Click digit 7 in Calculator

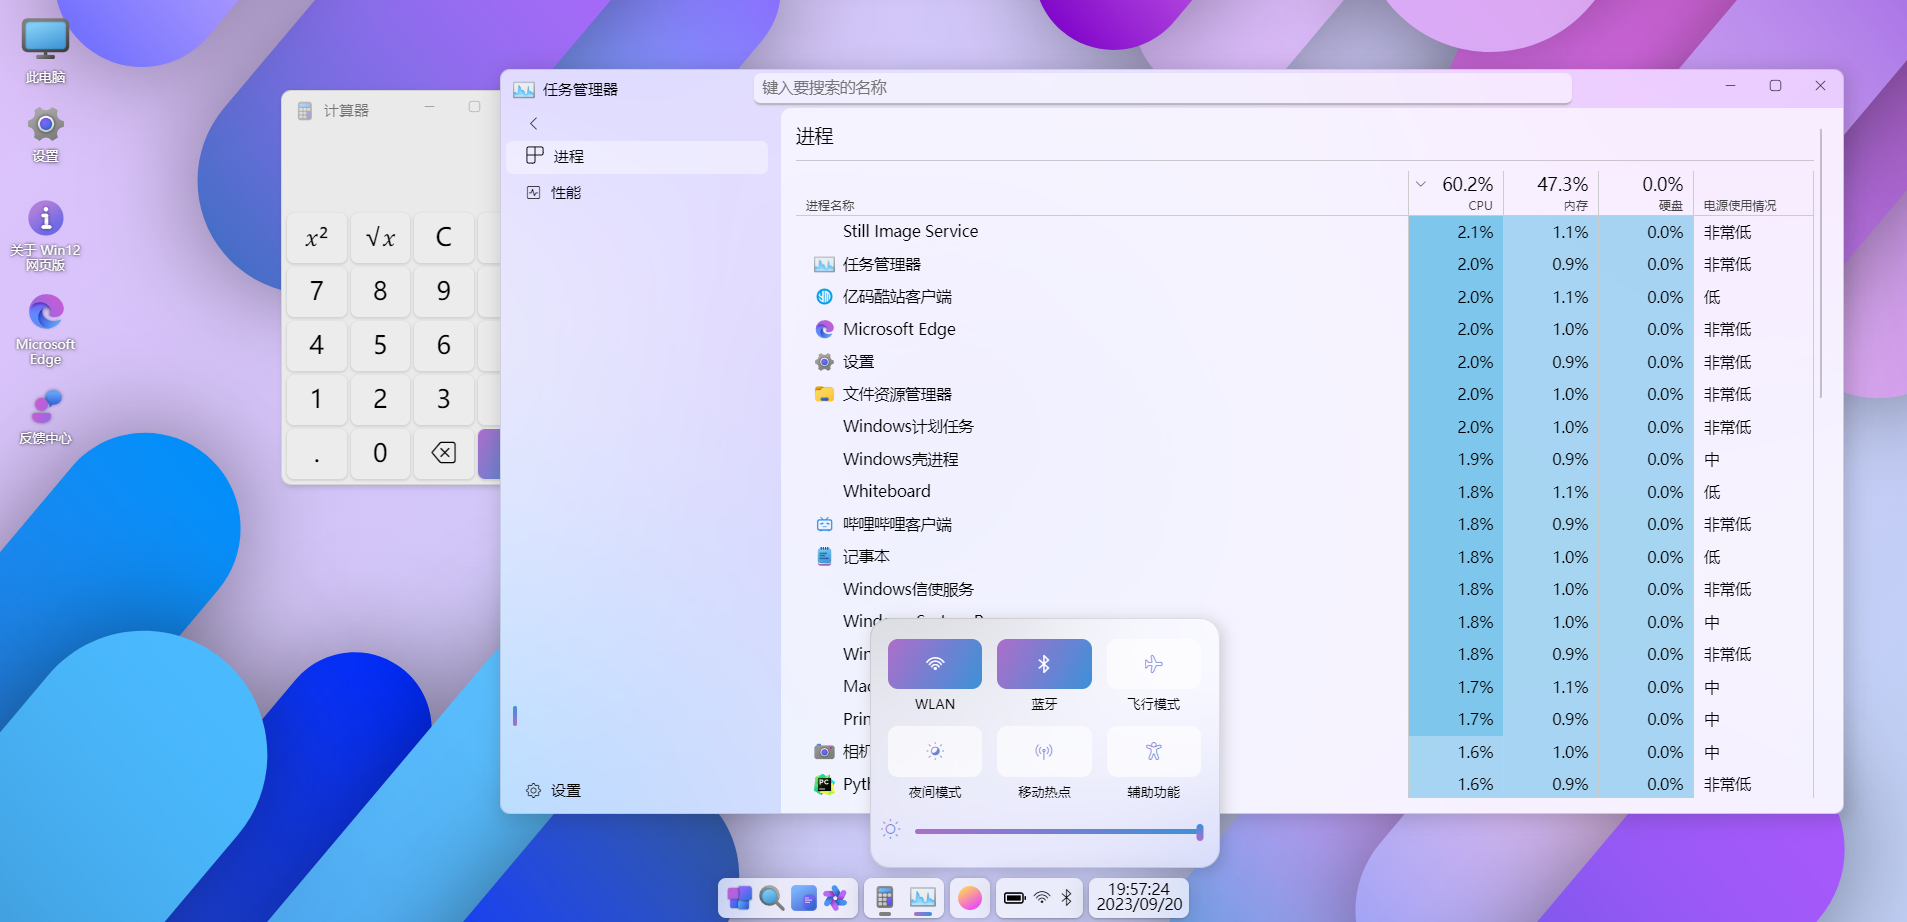pyautogui.click(x=316, y=291)
